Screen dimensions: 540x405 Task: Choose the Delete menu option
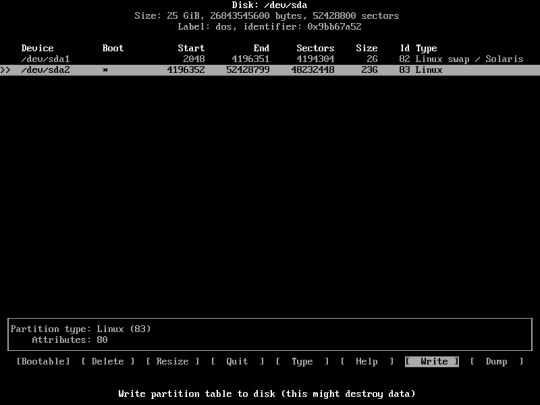click(107, 361)
